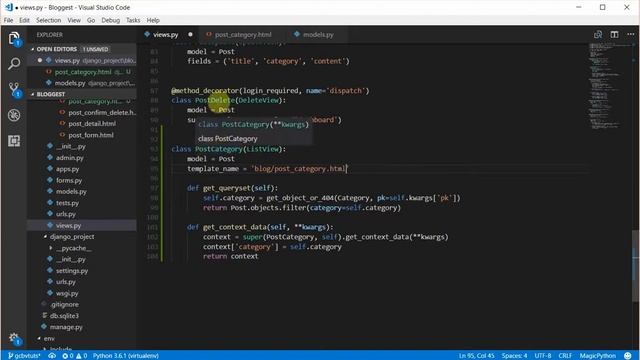This screenshot has height=360, width=640.
Task: Open post_form.html in file tree
Action: (x=91, y=135)
